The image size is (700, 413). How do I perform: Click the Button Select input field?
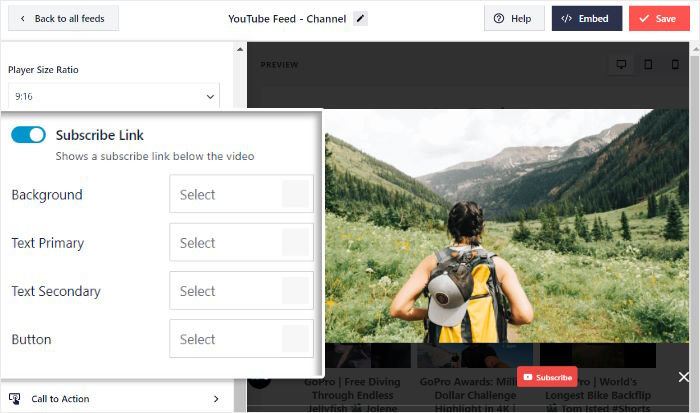point(241,339)
